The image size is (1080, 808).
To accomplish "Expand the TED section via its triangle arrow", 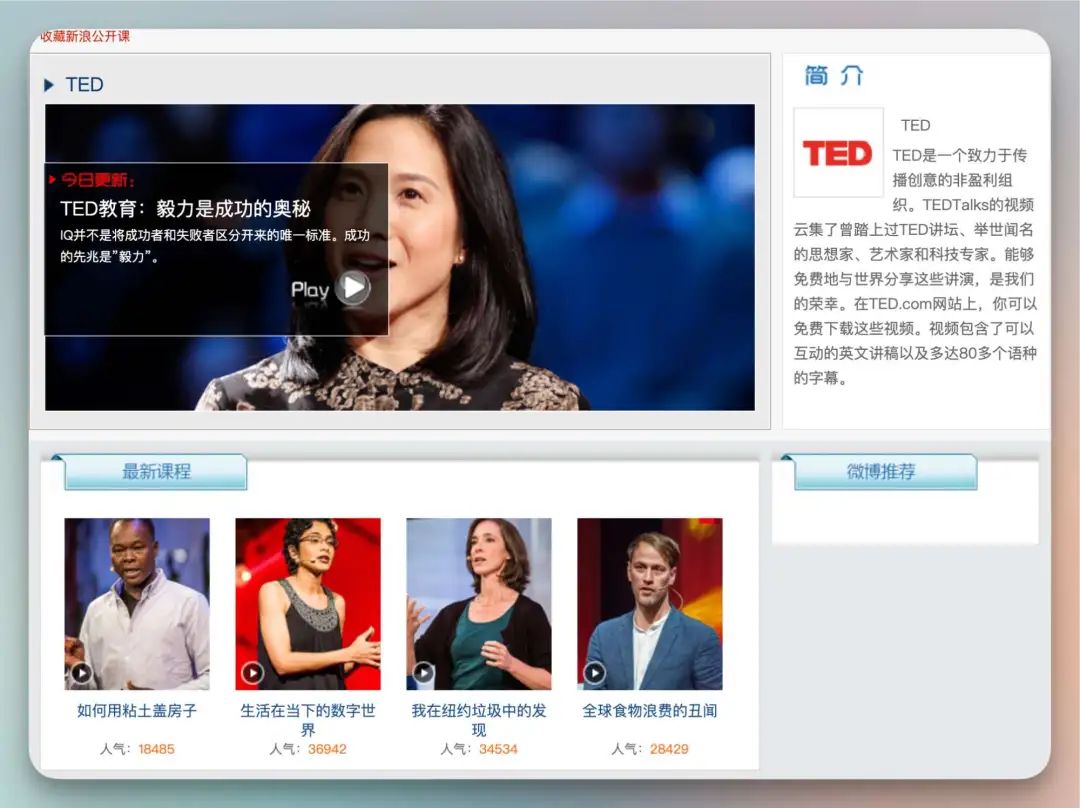I will click(50, 84).
